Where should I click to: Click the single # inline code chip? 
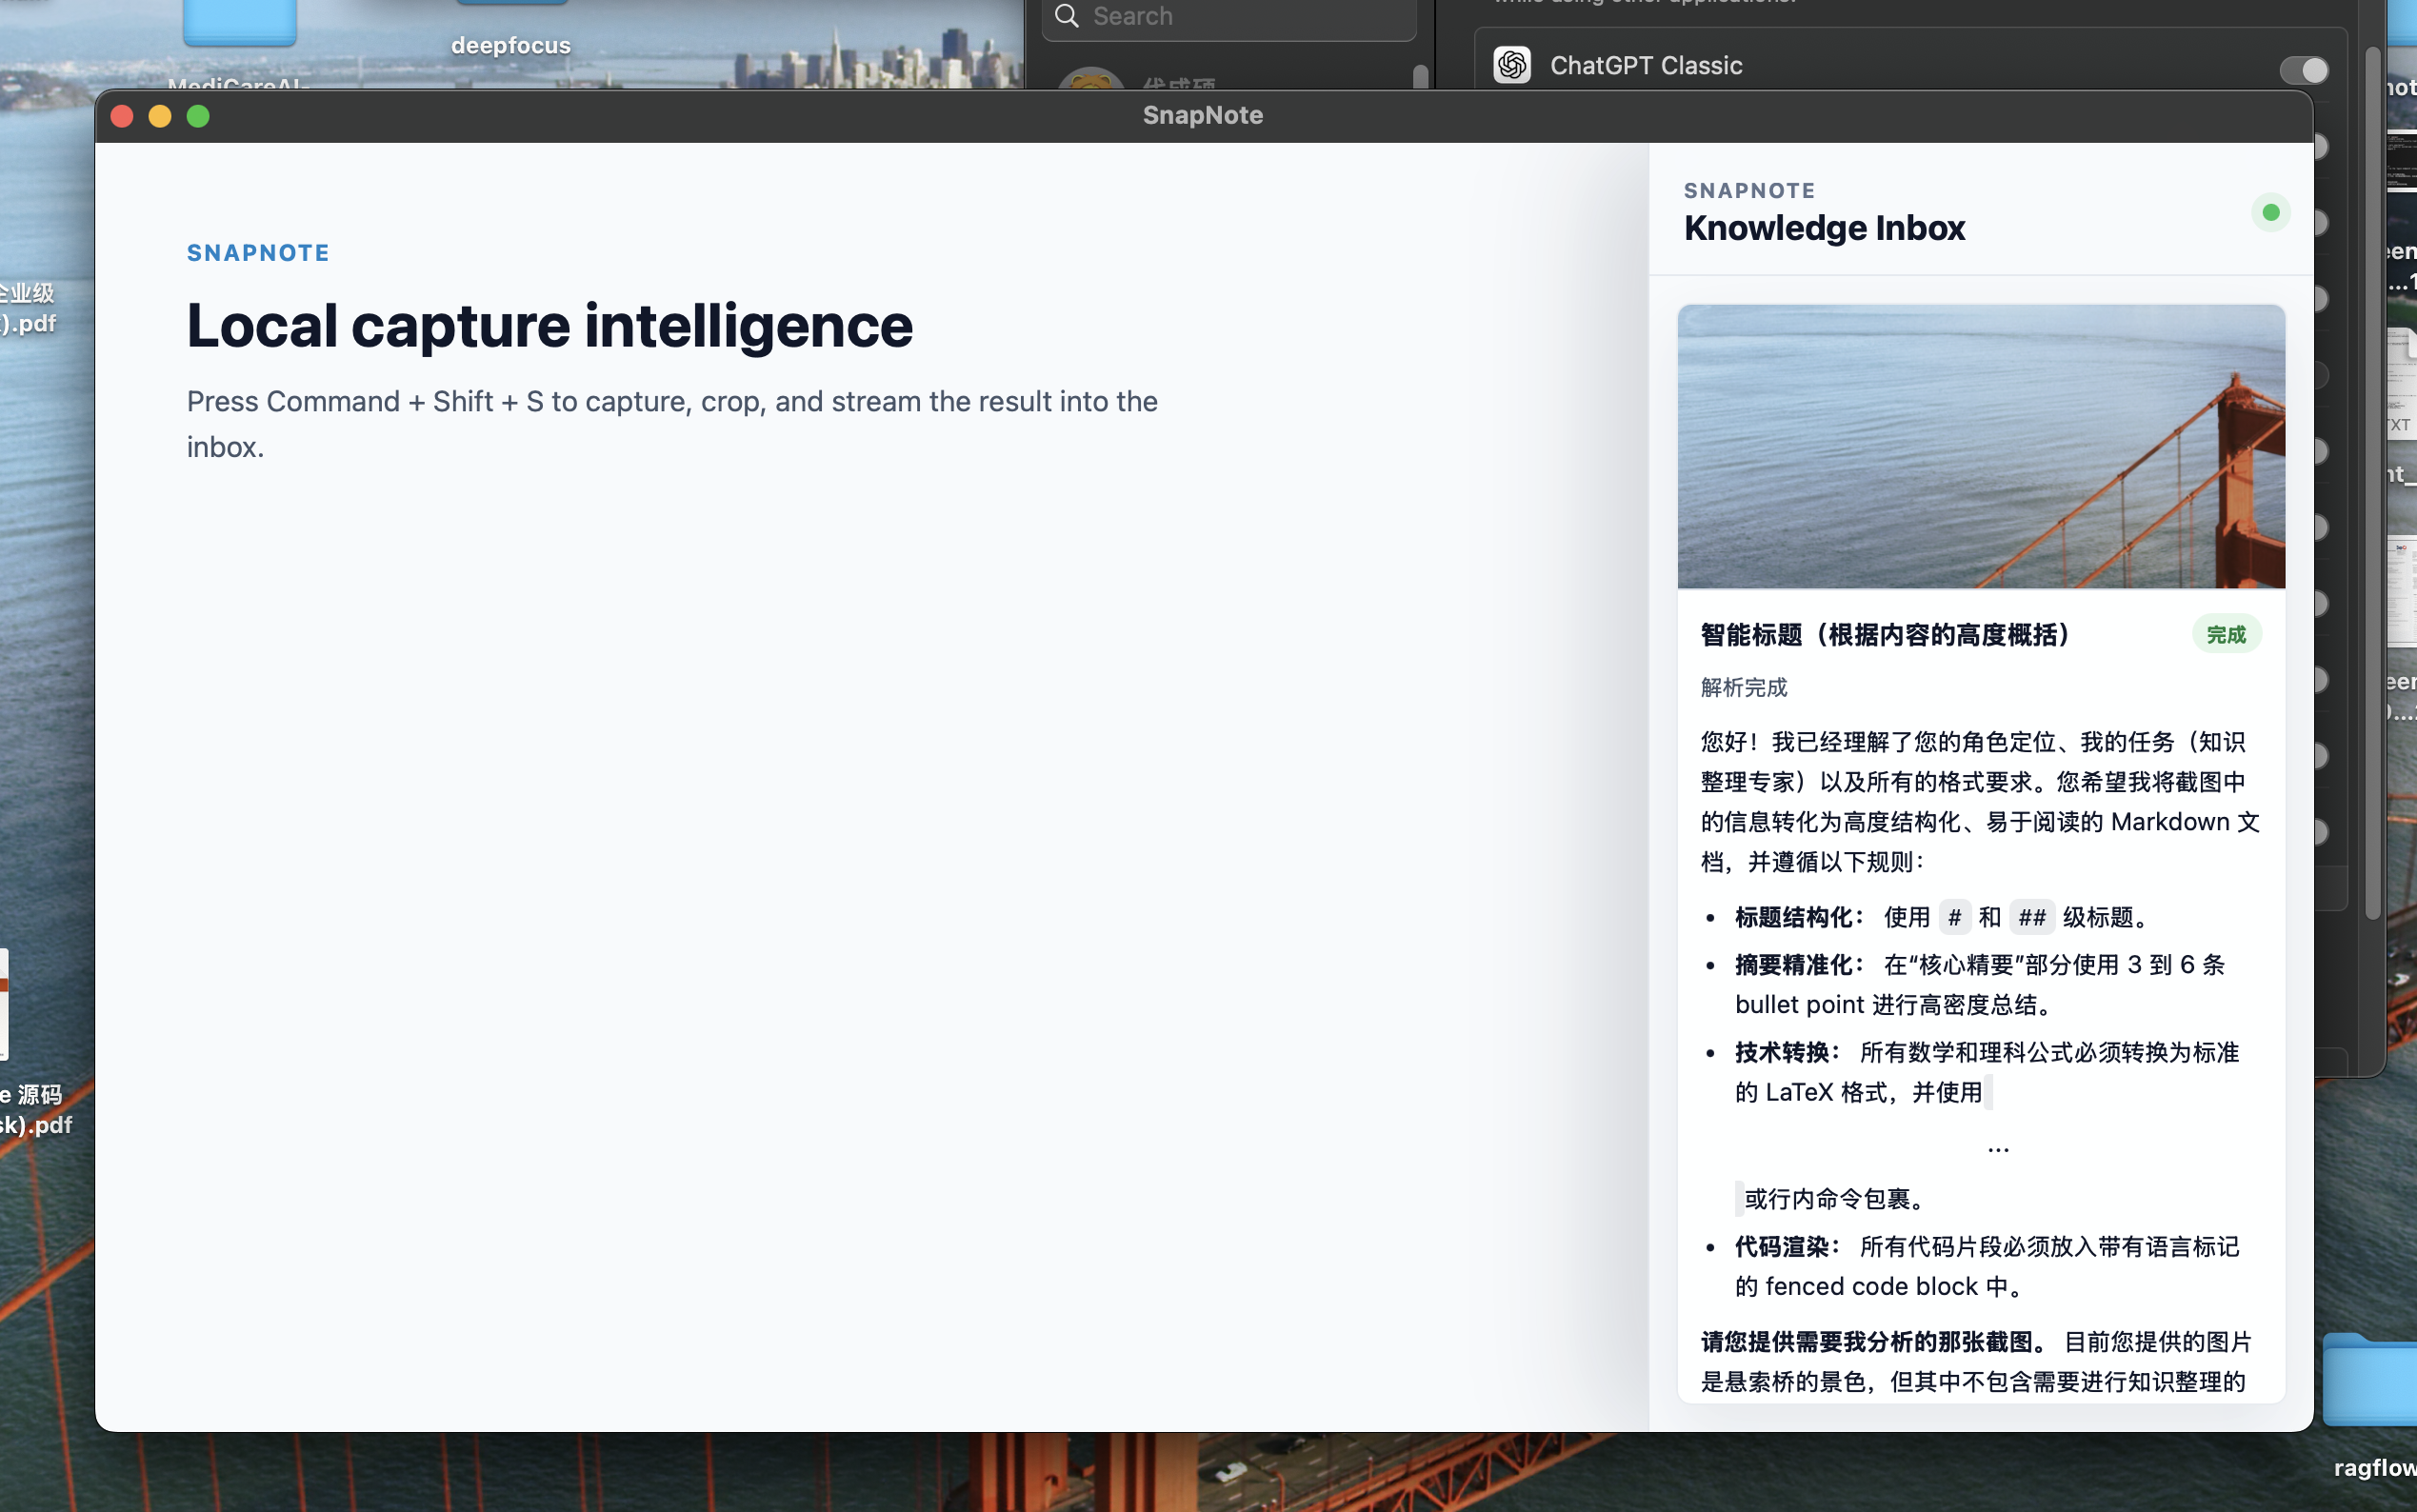click(x=1953, y=918)
